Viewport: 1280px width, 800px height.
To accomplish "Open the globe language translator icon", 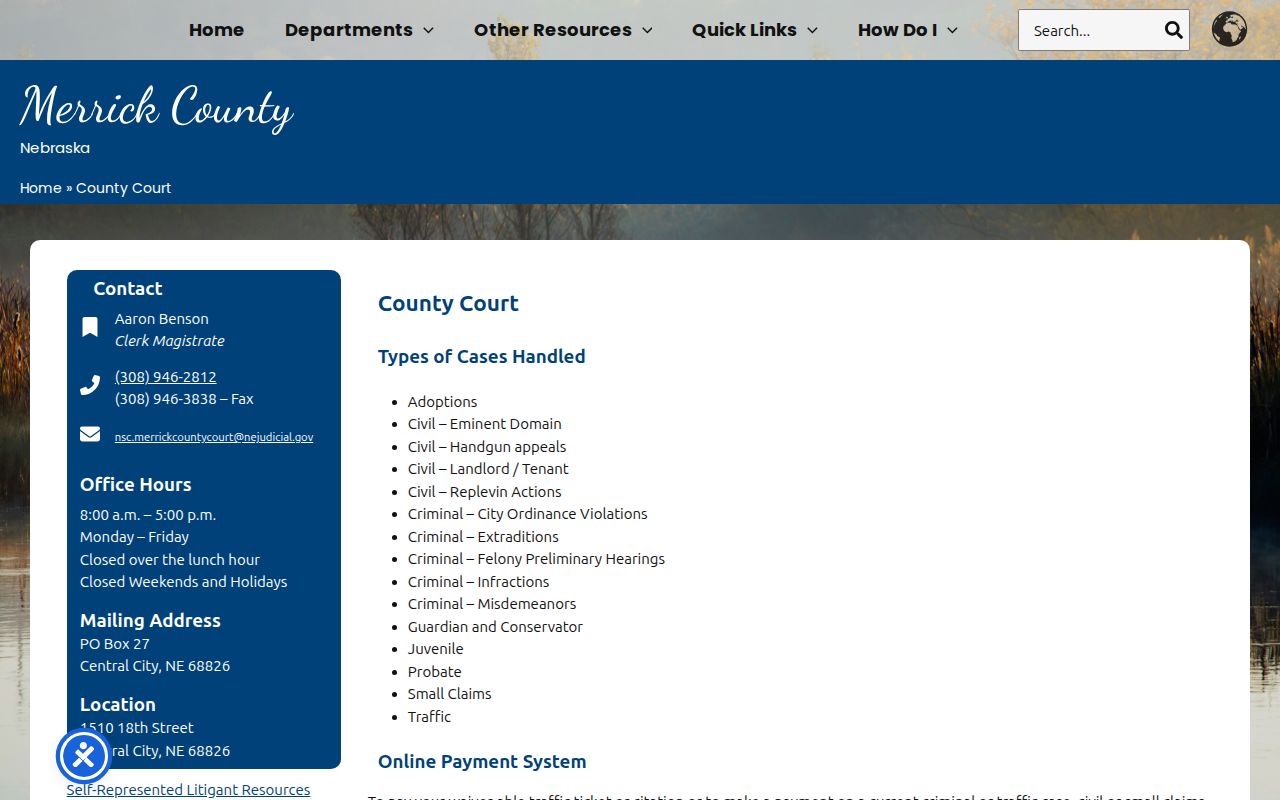I will 1229,29.
